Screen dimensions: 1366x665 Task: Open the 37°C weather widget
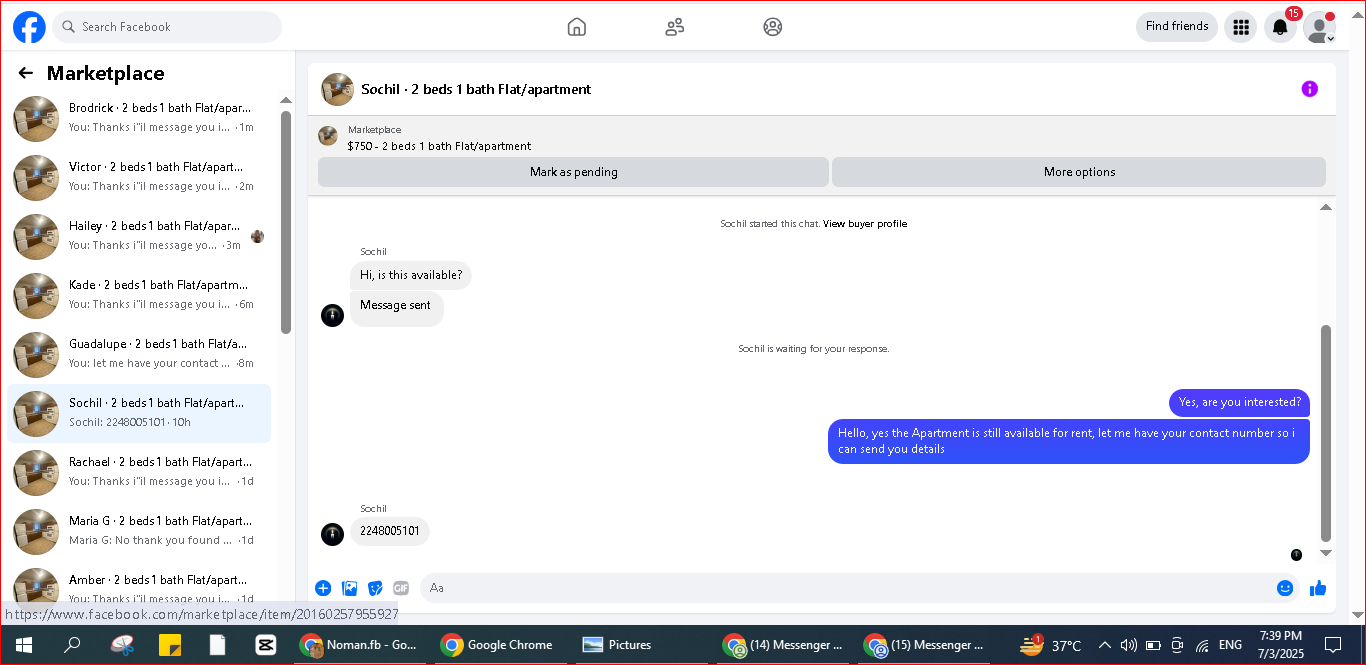1050,645
